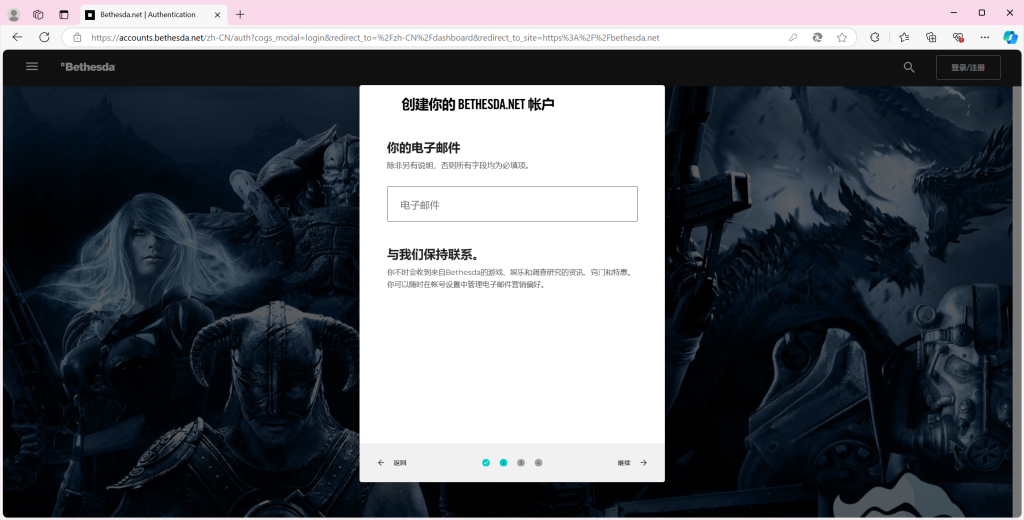Viewport: 1024px width, 520px height.
Task: Click the title 创建你的 BETHESDA.NET 帐户
Action: (x=478, y=105)
